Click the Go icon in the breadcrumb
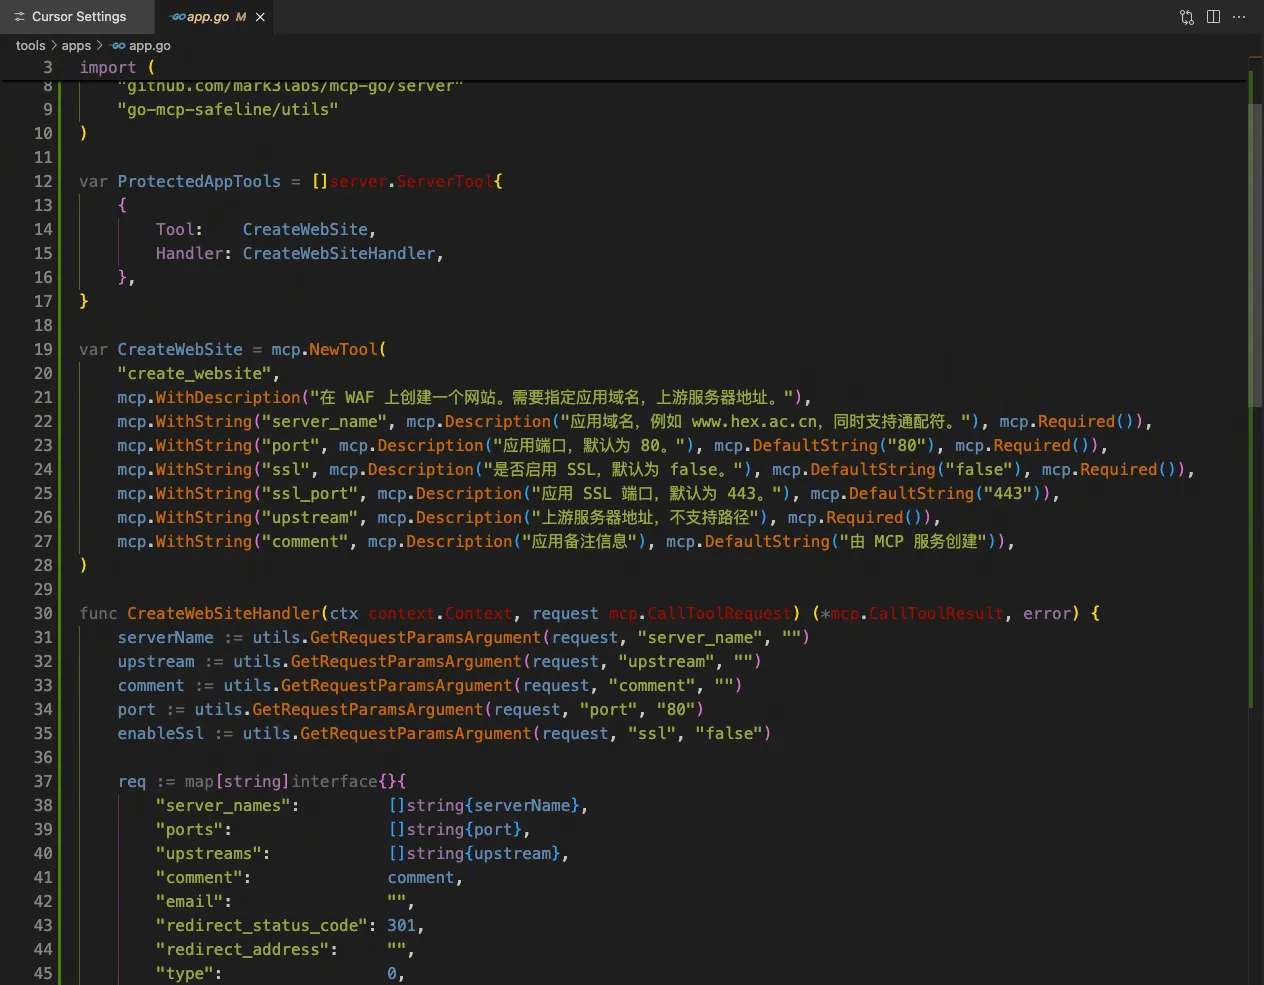The image size is (1264, 985). pyautogui.click(x=118, y=46)
